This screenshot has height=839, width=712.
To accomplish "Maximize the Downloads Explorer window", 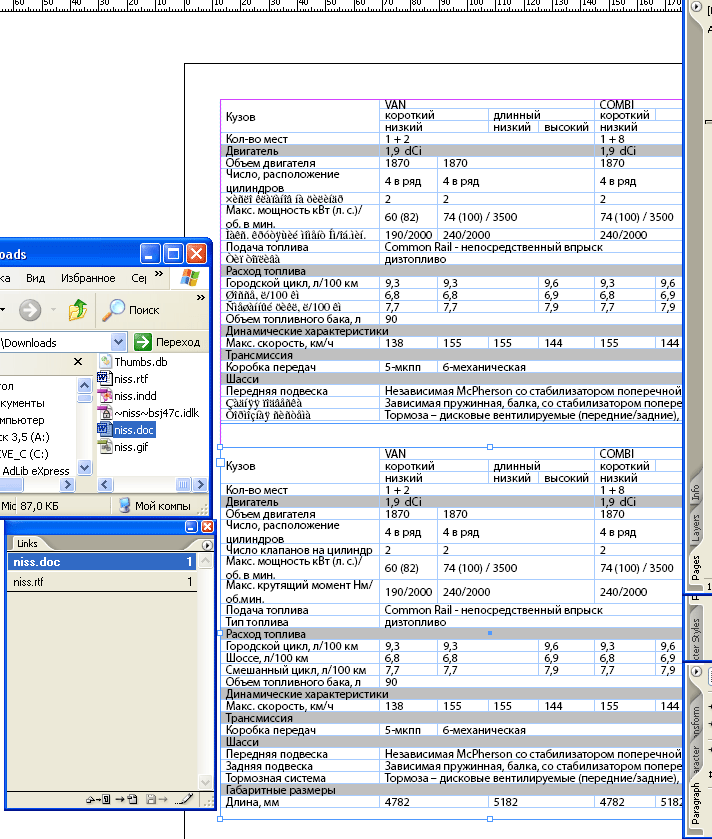I will point(173,254).
